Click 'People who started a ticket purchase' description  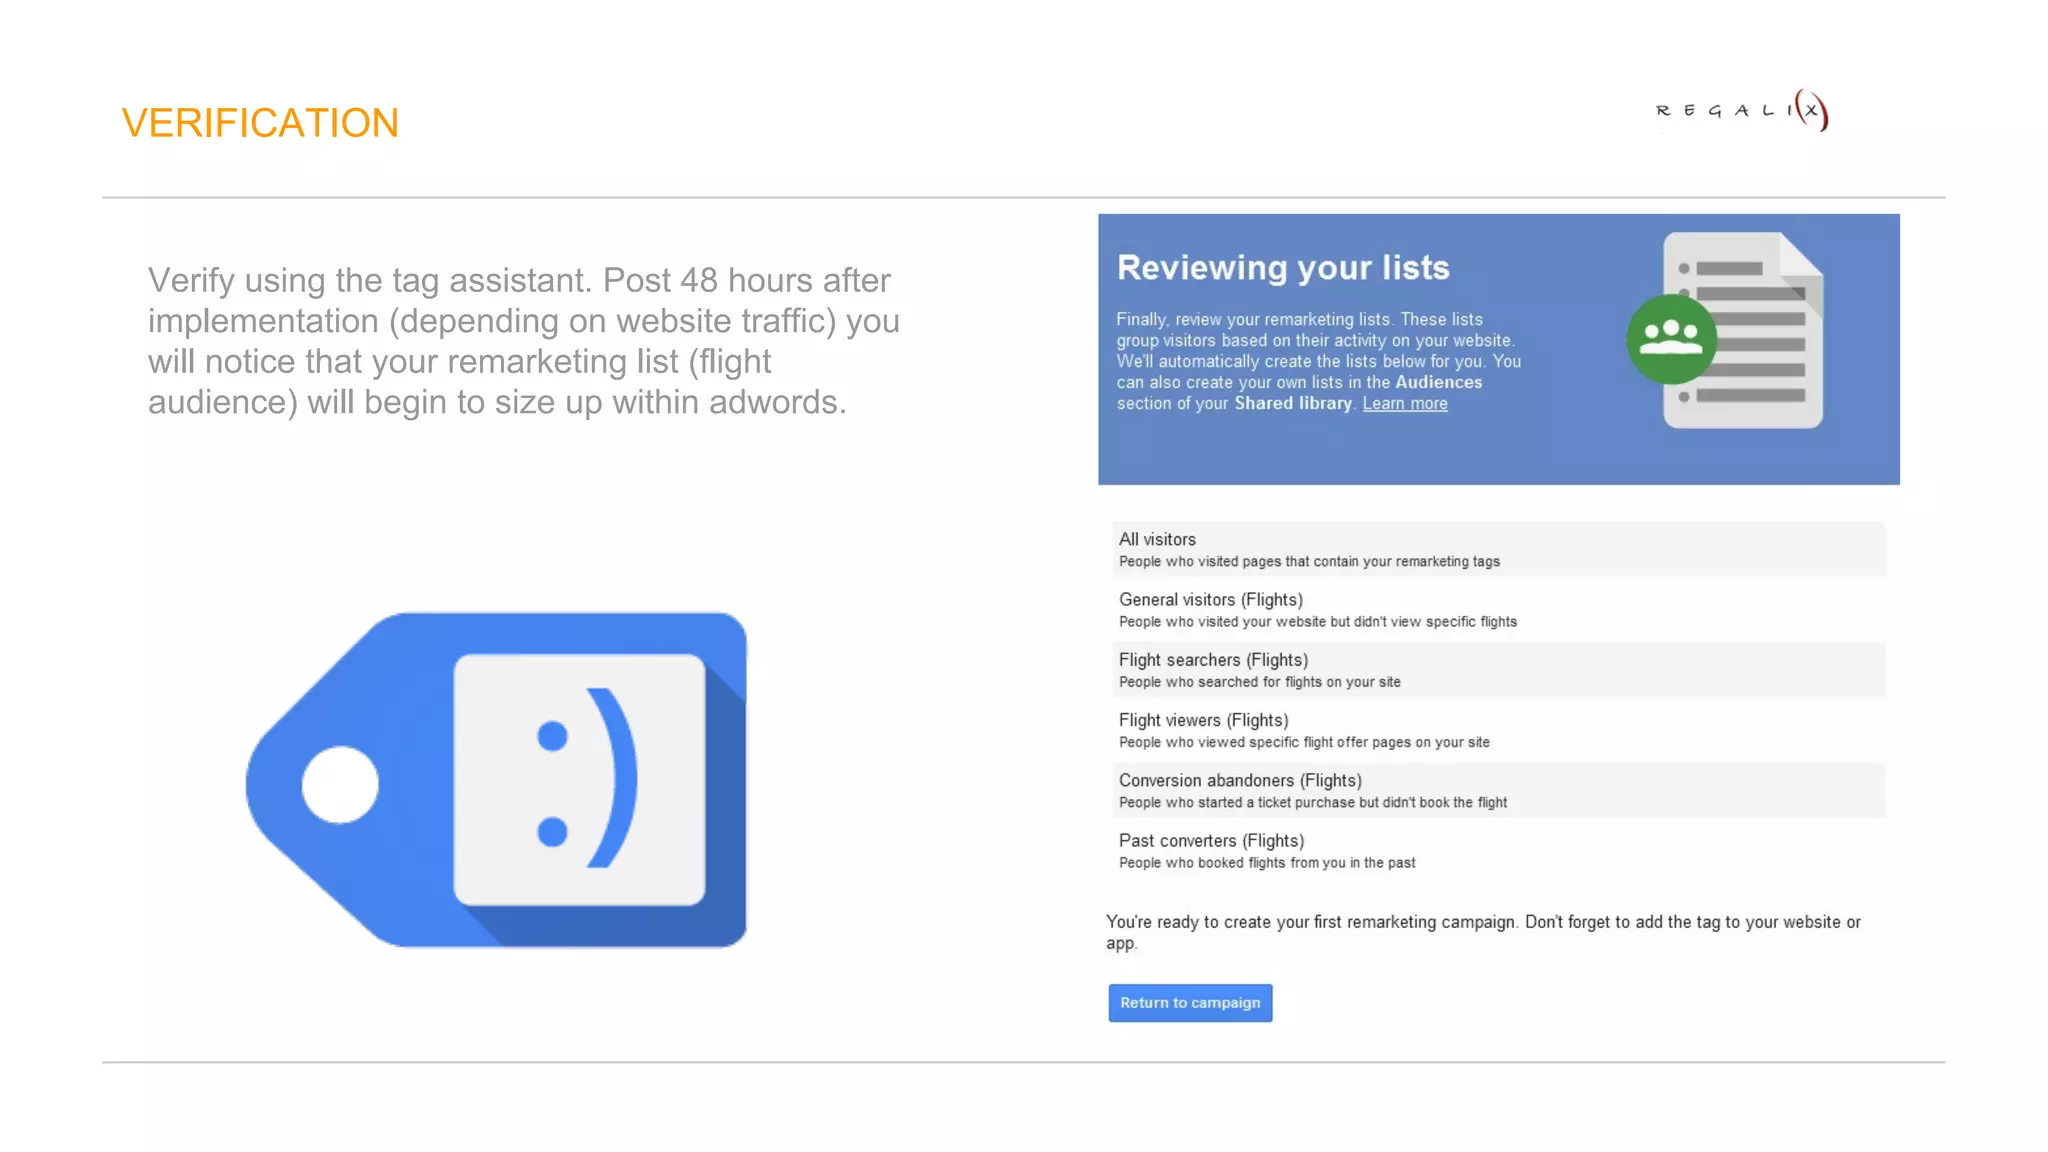tap(1313, 803)
